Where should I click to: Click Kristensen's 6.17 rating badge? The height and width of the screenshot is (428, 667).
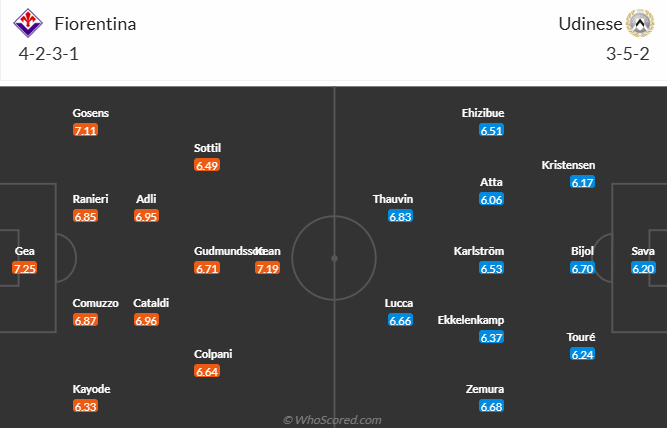(x=582, y=182)
